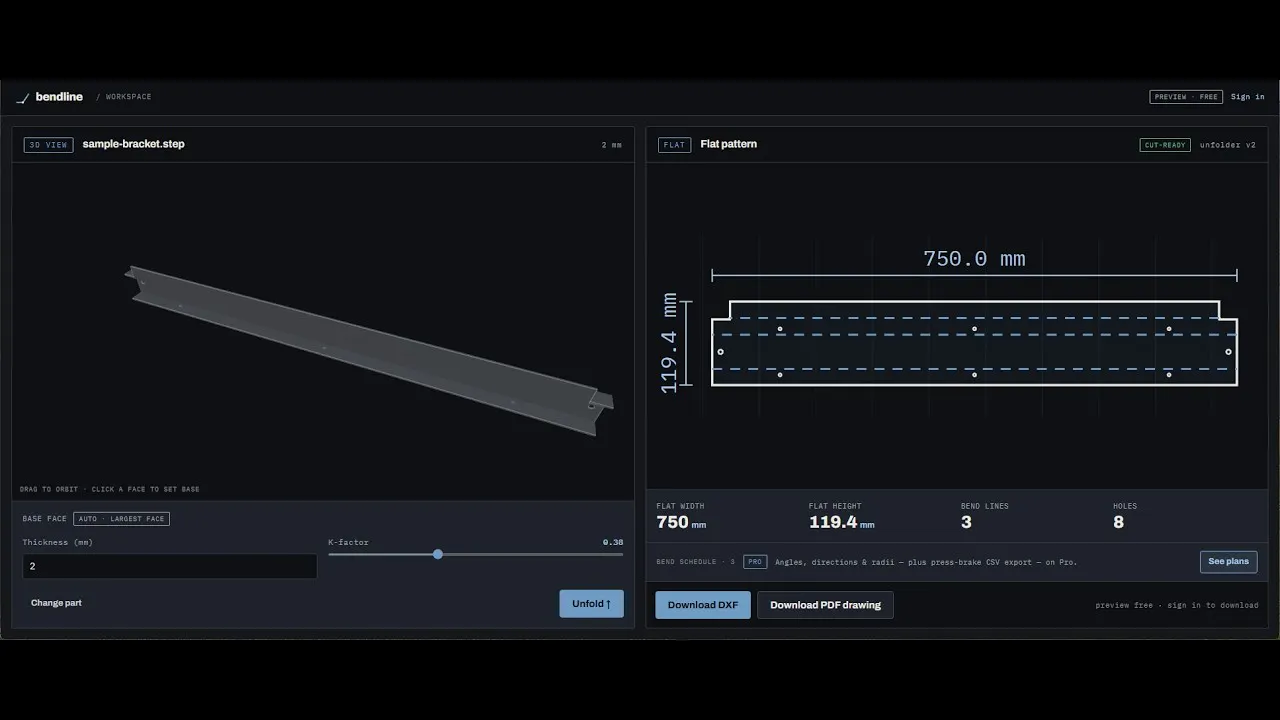Viewport: 1280px width, 720px height.
Task: Click the flat pattern outline drawing
Action: click(974, 343)
